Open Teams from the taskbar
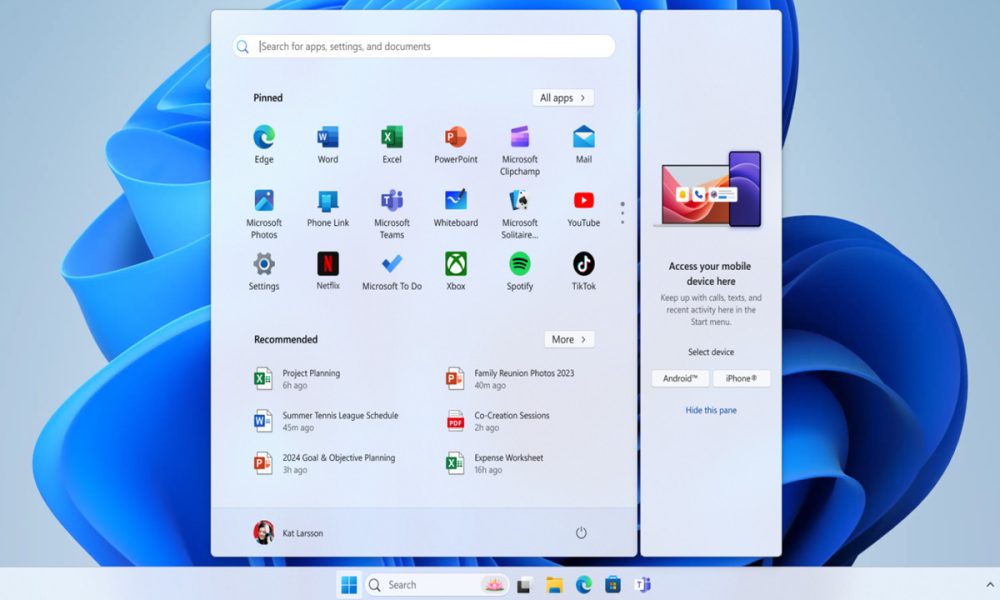The width and height of the screenshot is (1000, 600). coord(642,585)
